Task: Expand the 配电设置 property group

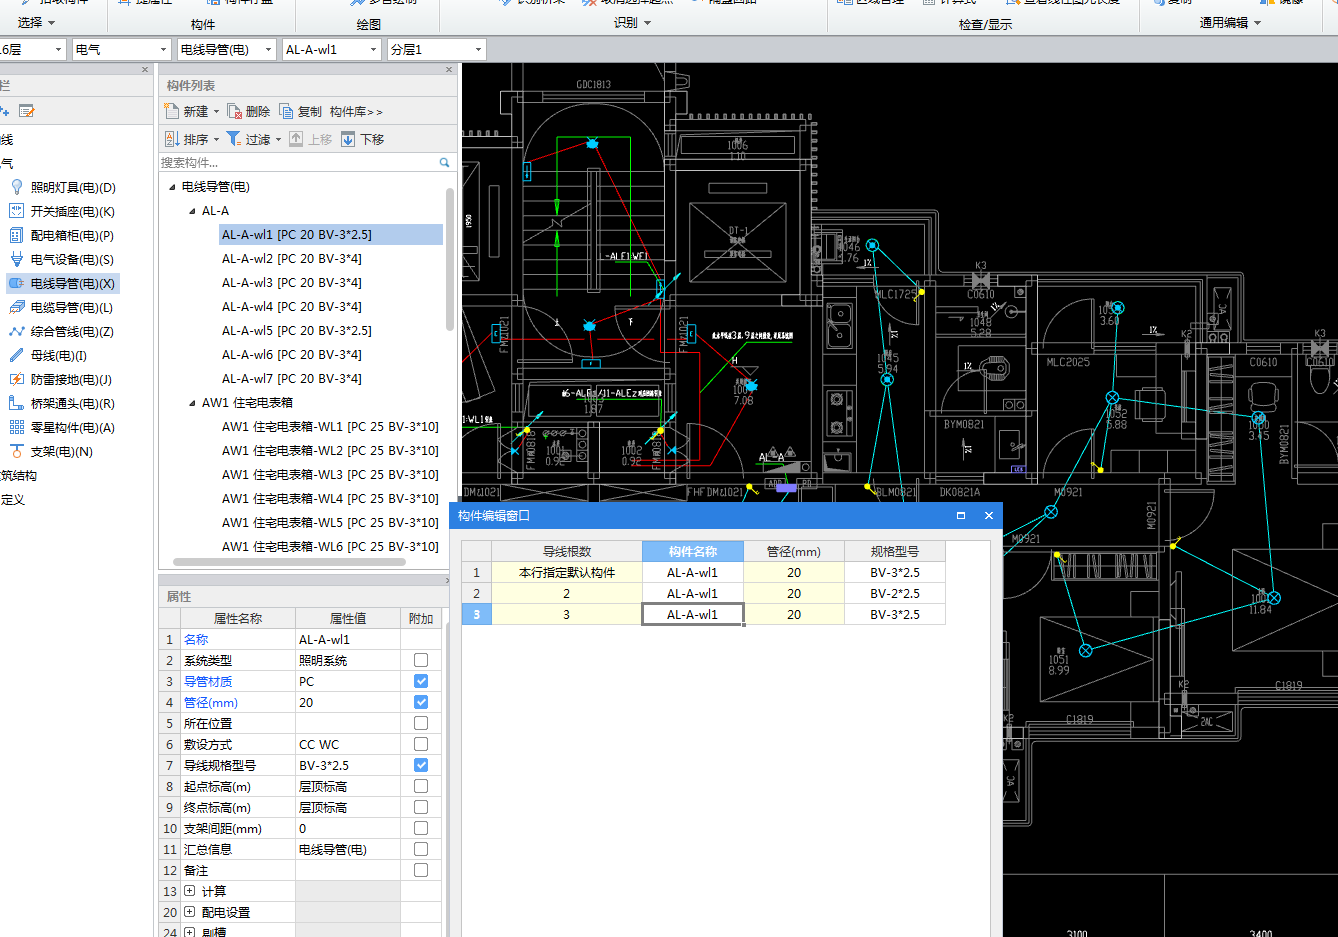Action: click(190, 912)
